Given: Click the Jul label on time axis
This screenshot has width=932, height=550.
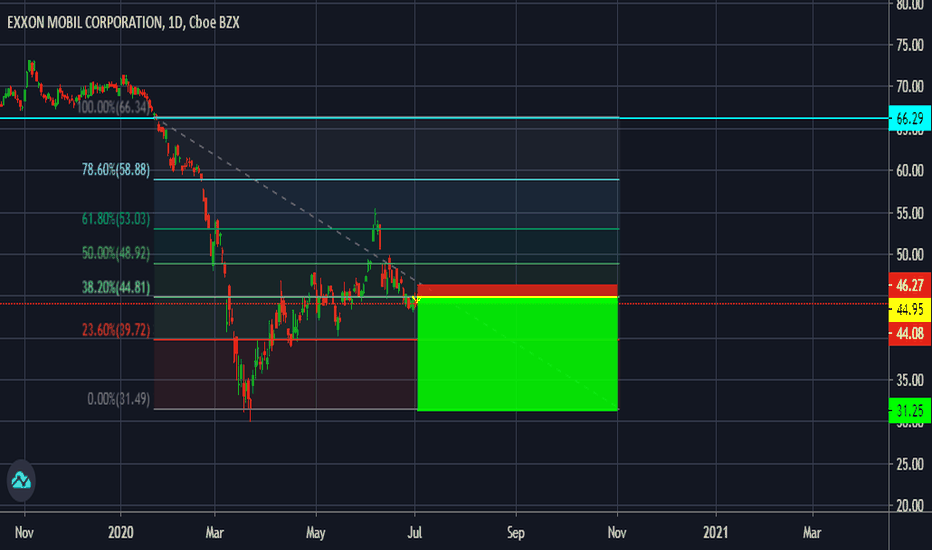Looking at the screenshot, I should 415,532.
